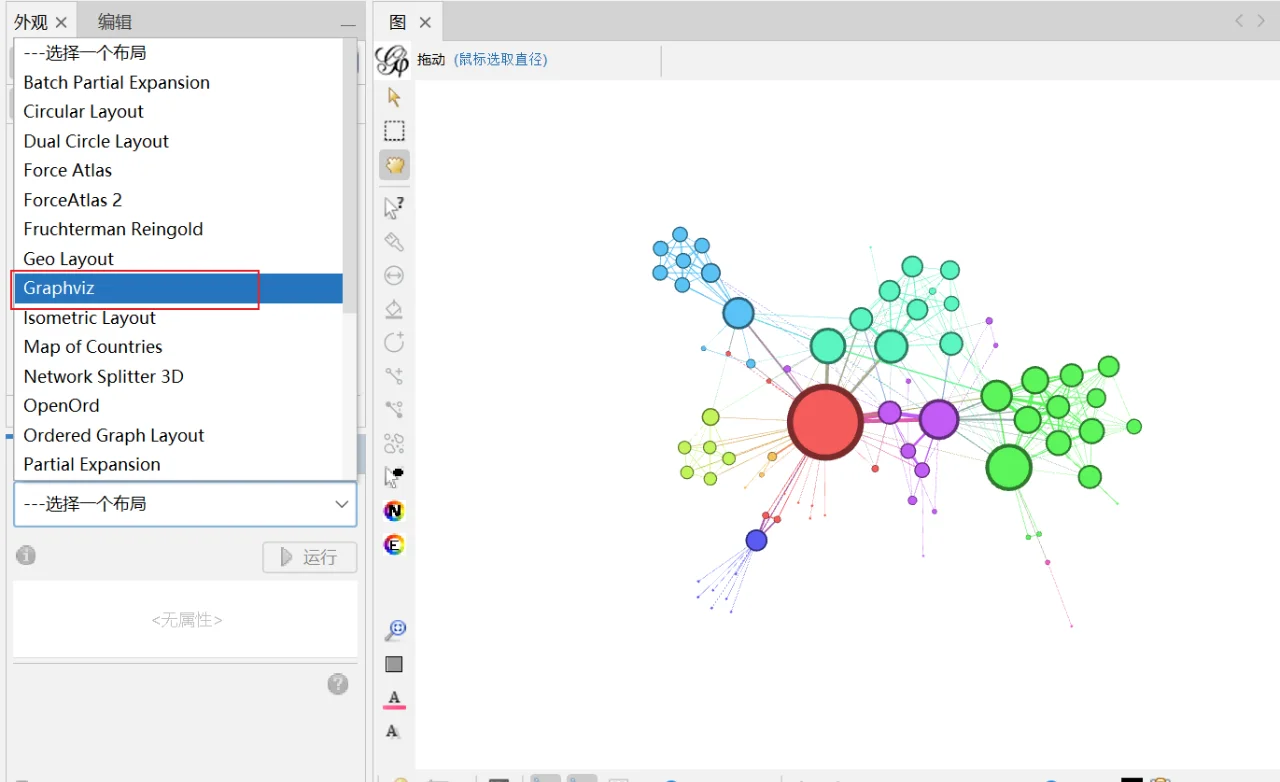Click the center on graph magnifier

[x=395, y=631]
